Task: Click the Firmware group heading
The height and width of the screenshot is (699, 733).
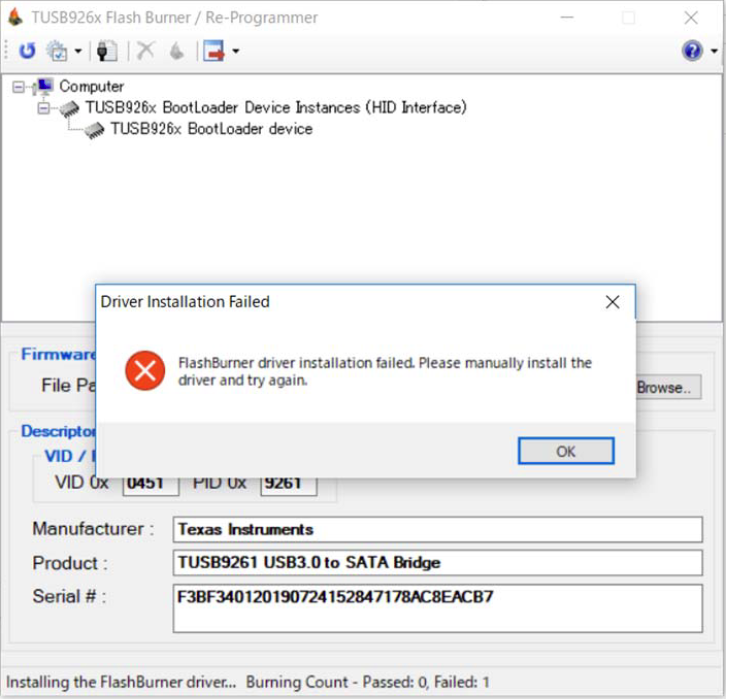Action: click(58, 354)
